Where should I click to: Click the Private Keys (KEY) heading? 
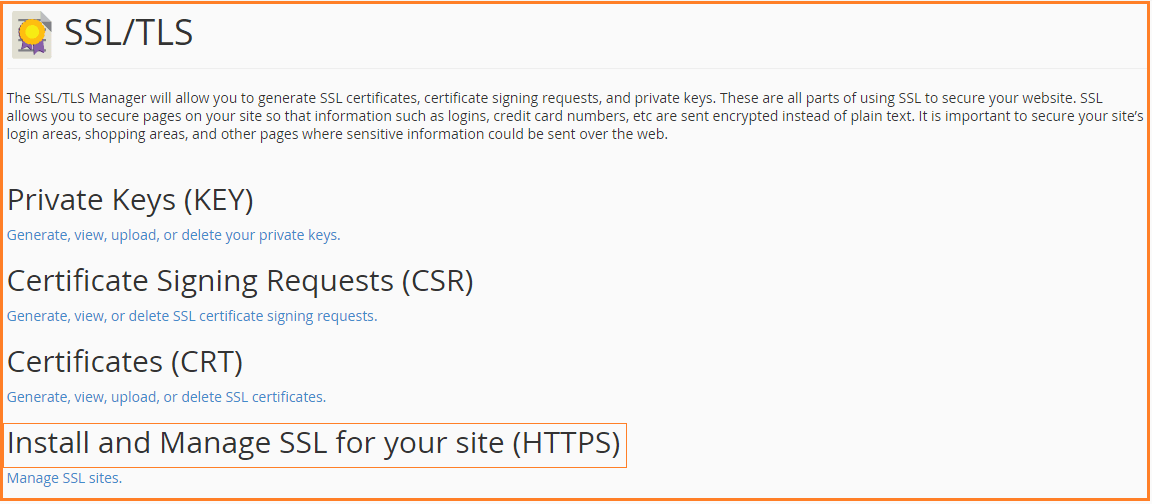(x=130, y=200)
